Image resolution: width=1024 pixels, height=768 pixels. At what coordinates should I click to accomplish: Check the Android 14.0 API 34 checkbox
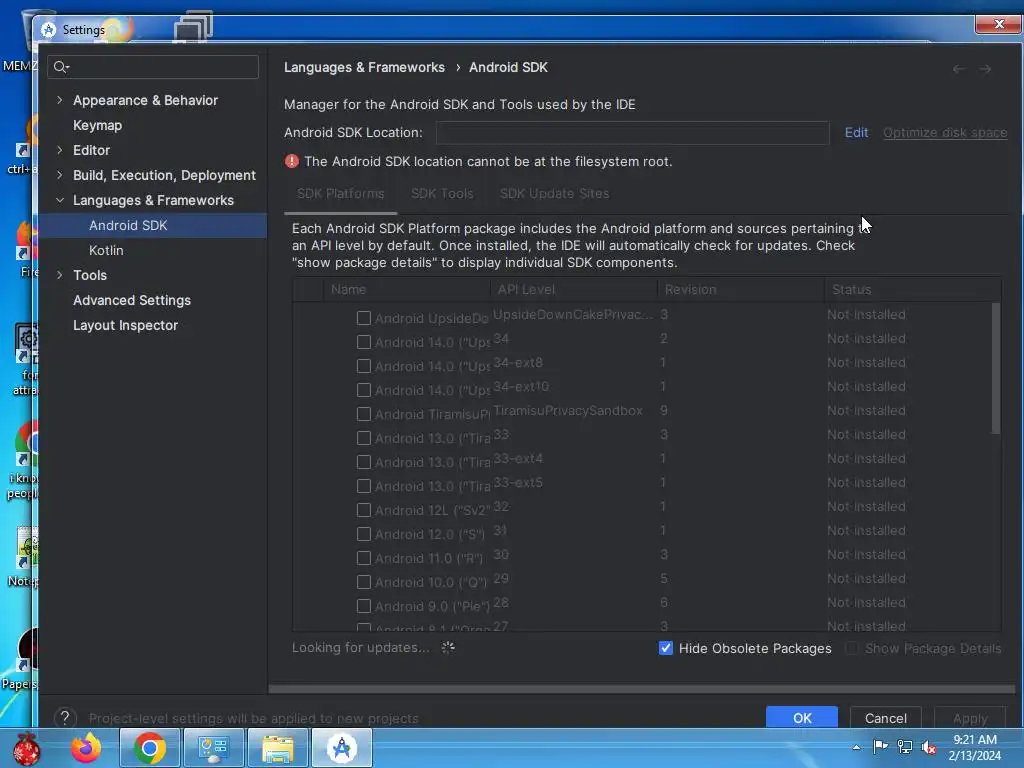(364, 342)
